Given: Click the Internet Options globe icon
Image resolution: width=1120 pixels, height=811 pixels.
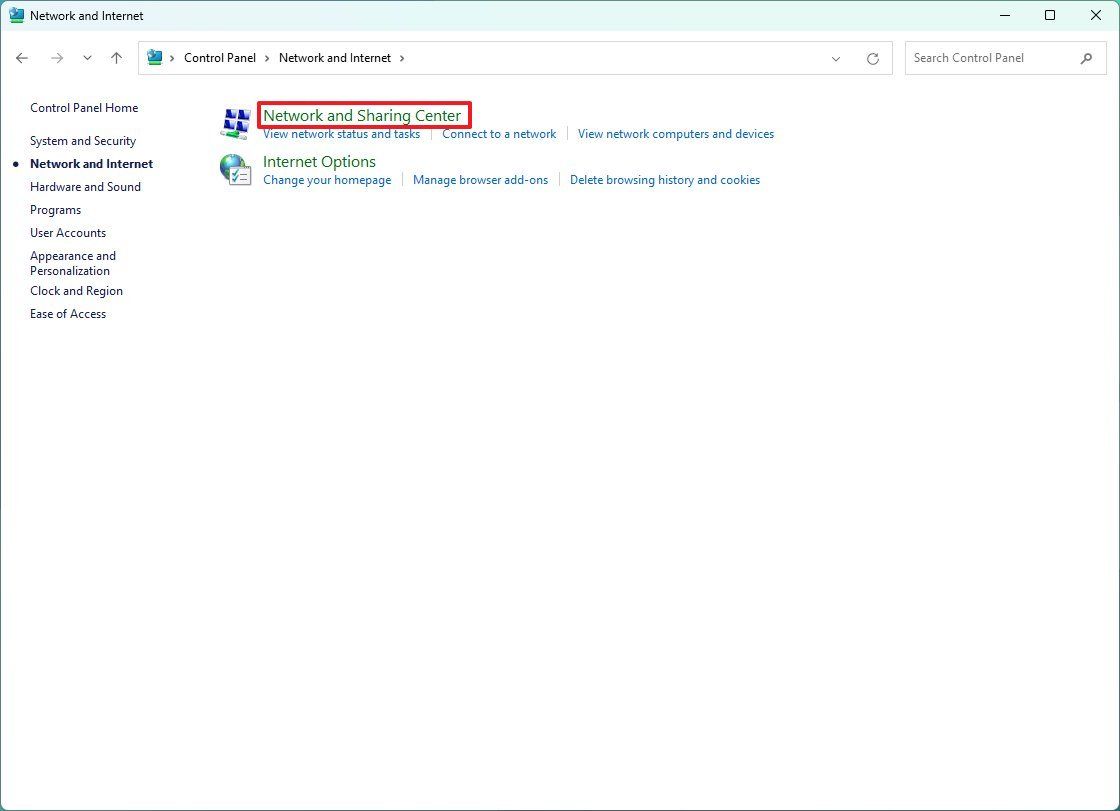Looking at the screenshot, I should point(236,170).
